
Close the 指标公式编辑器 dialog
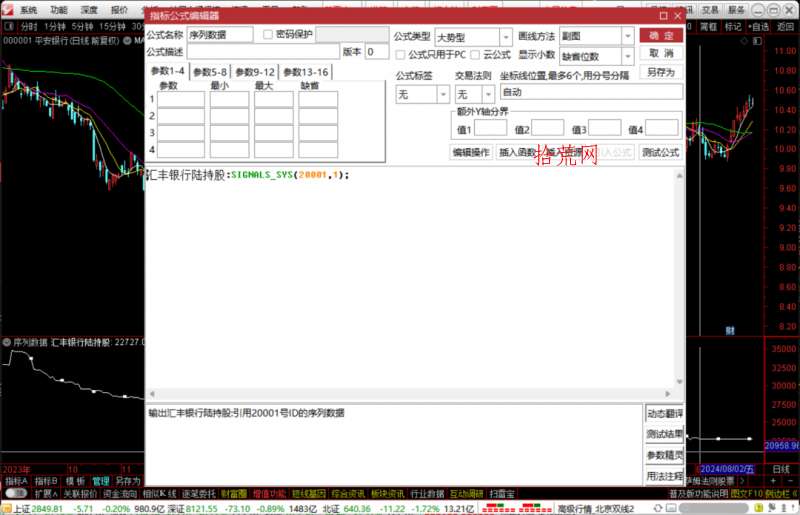pos(678,16)
